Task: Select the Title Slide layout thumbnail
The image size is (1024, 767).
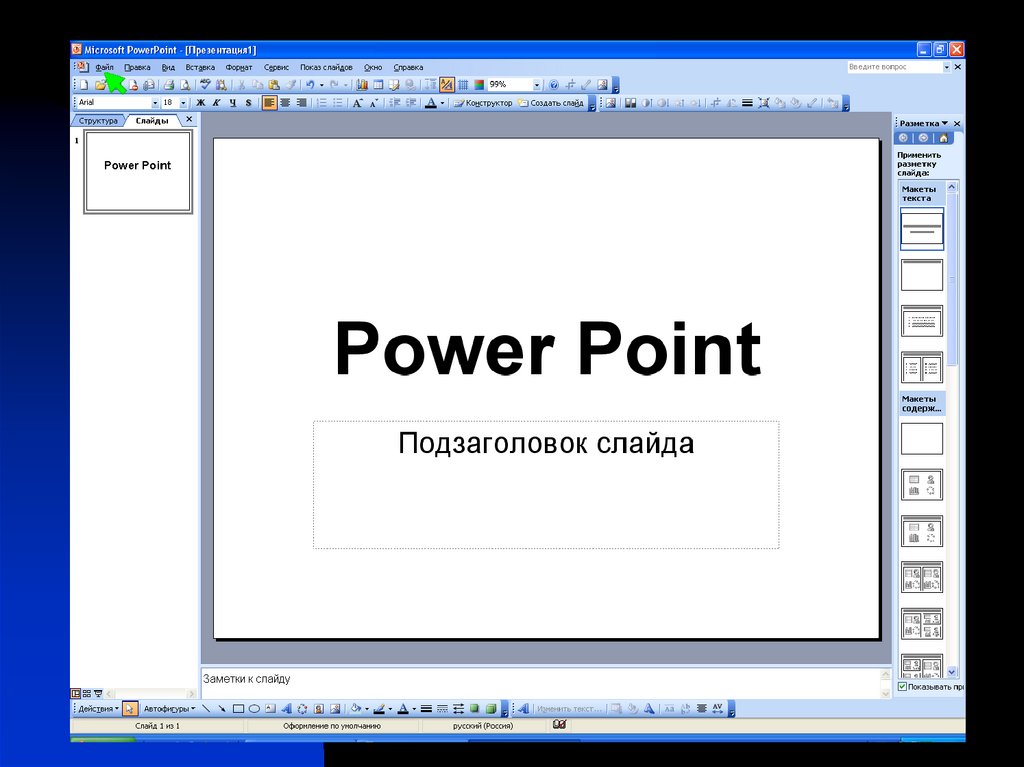Action: [921, 229]
